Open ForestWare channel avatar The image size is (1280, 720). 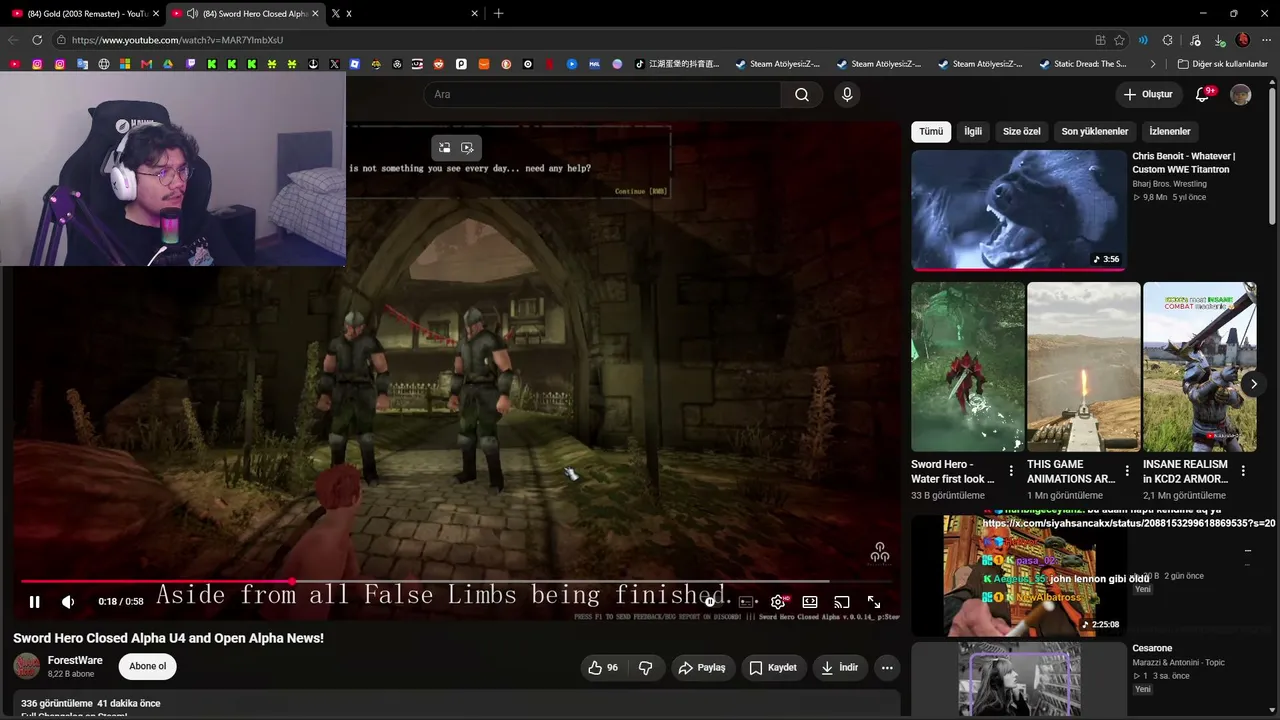tap(27, 666)
